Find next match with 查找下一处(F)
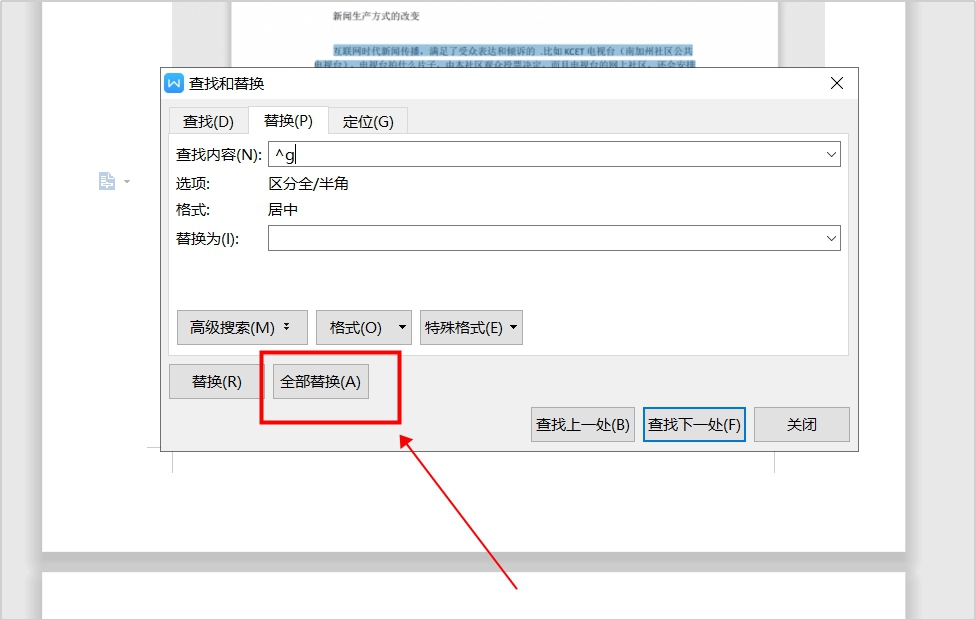 [x=694, y=424]
